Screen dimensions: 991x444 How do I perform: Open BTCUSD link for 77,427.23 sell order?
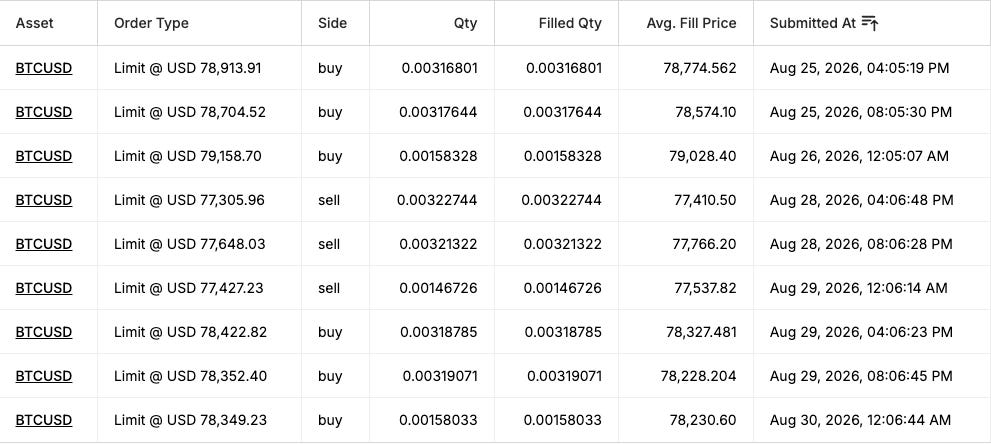(x=44, y=288)
